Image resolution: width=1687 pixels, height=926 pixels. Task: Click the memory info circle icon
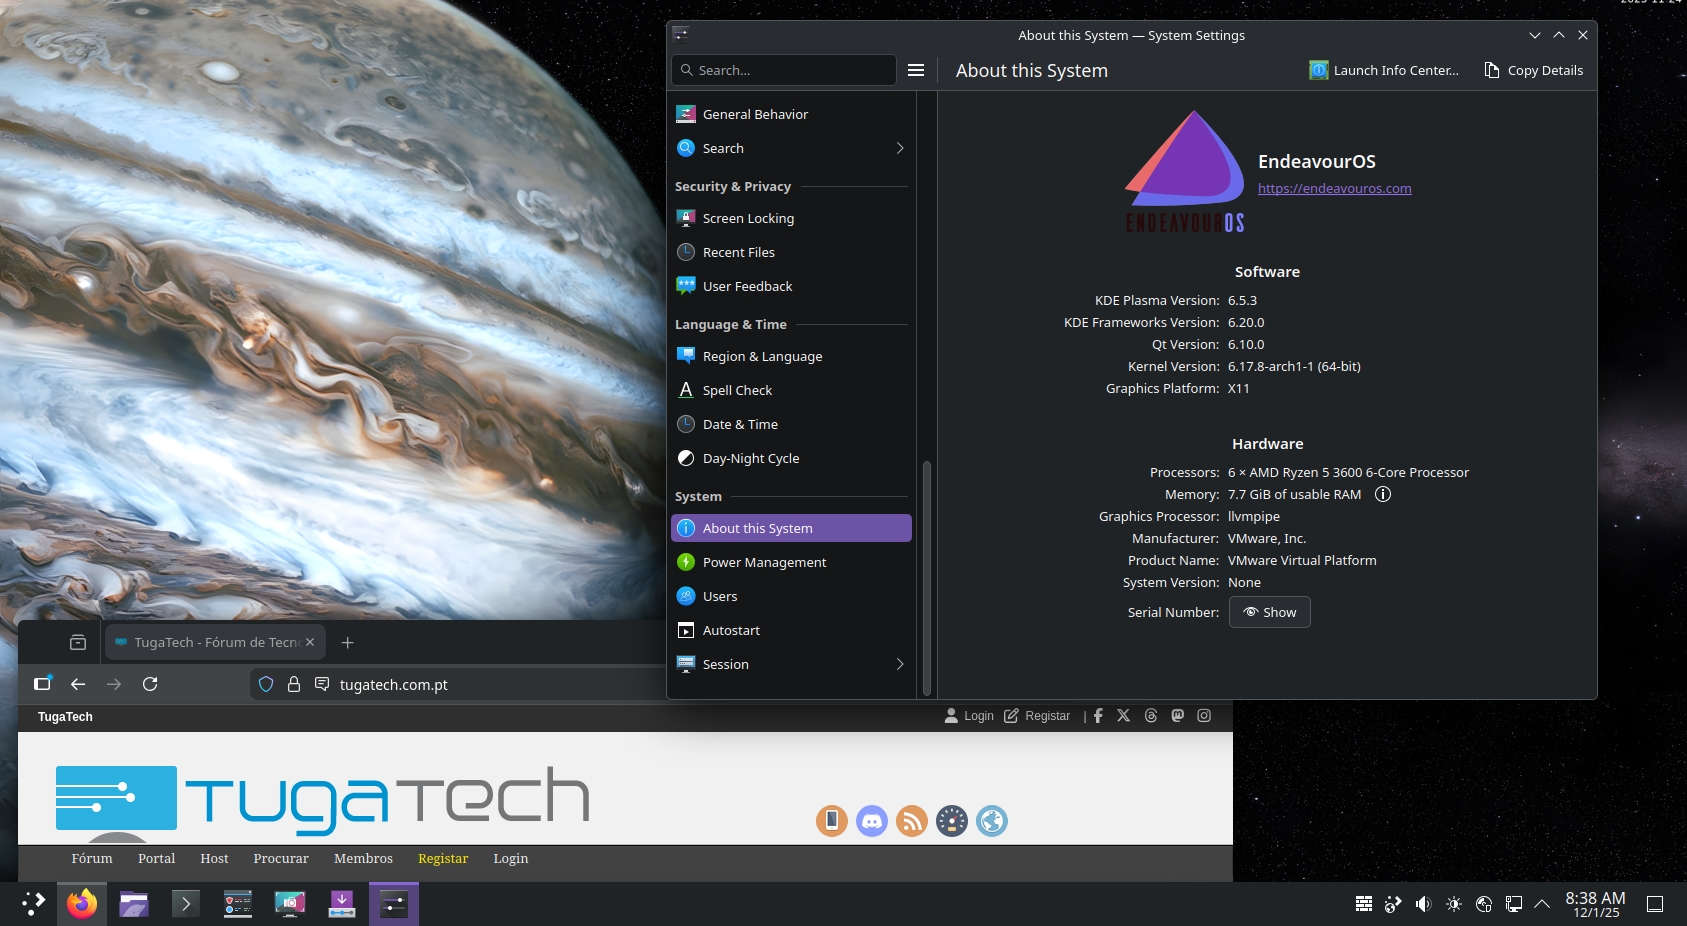coord(1383,494)
